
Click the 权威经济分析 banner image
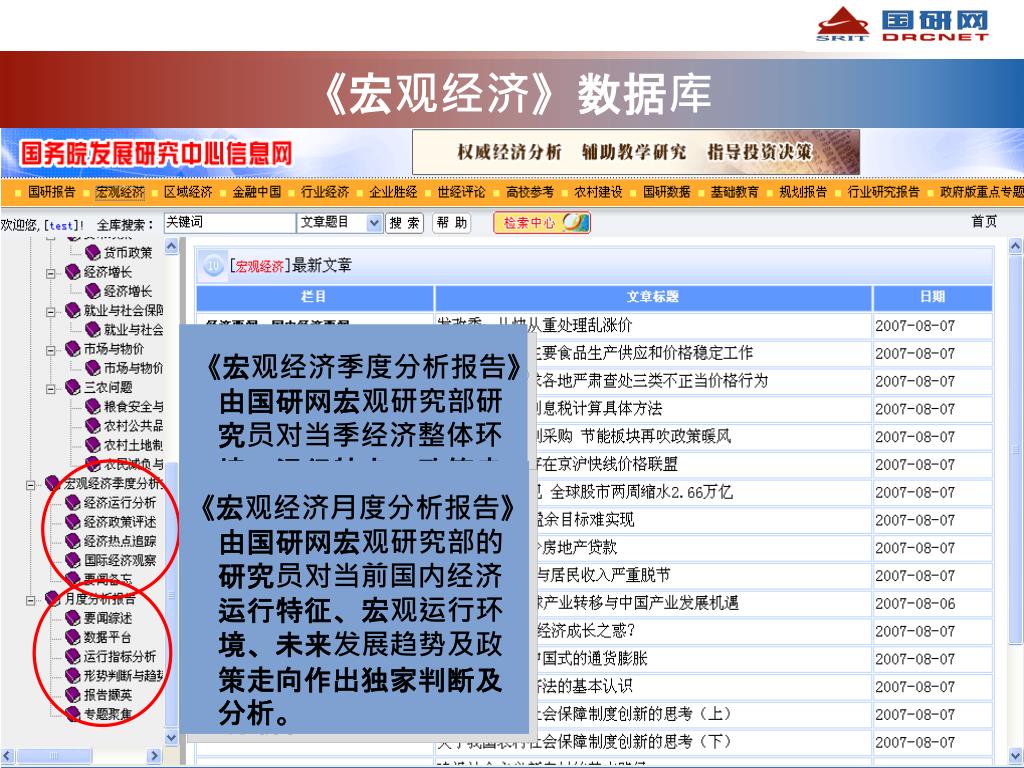(635, 152)
